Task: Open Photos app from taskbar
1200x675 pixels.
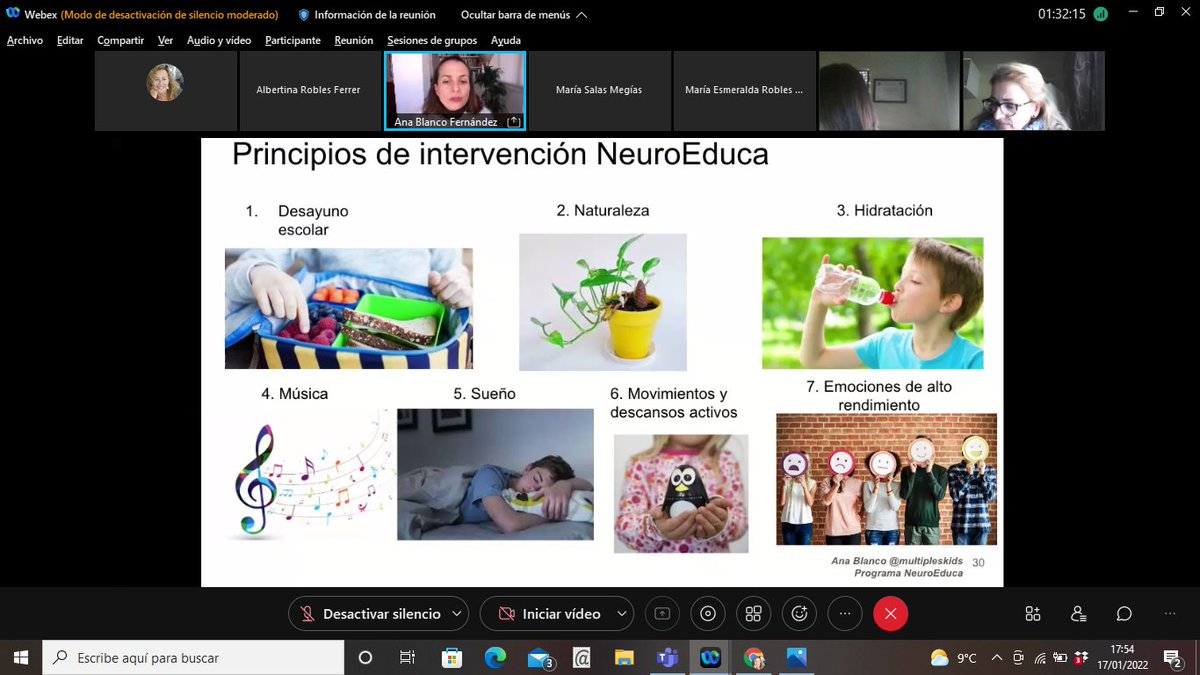Action: coord(796,657)
